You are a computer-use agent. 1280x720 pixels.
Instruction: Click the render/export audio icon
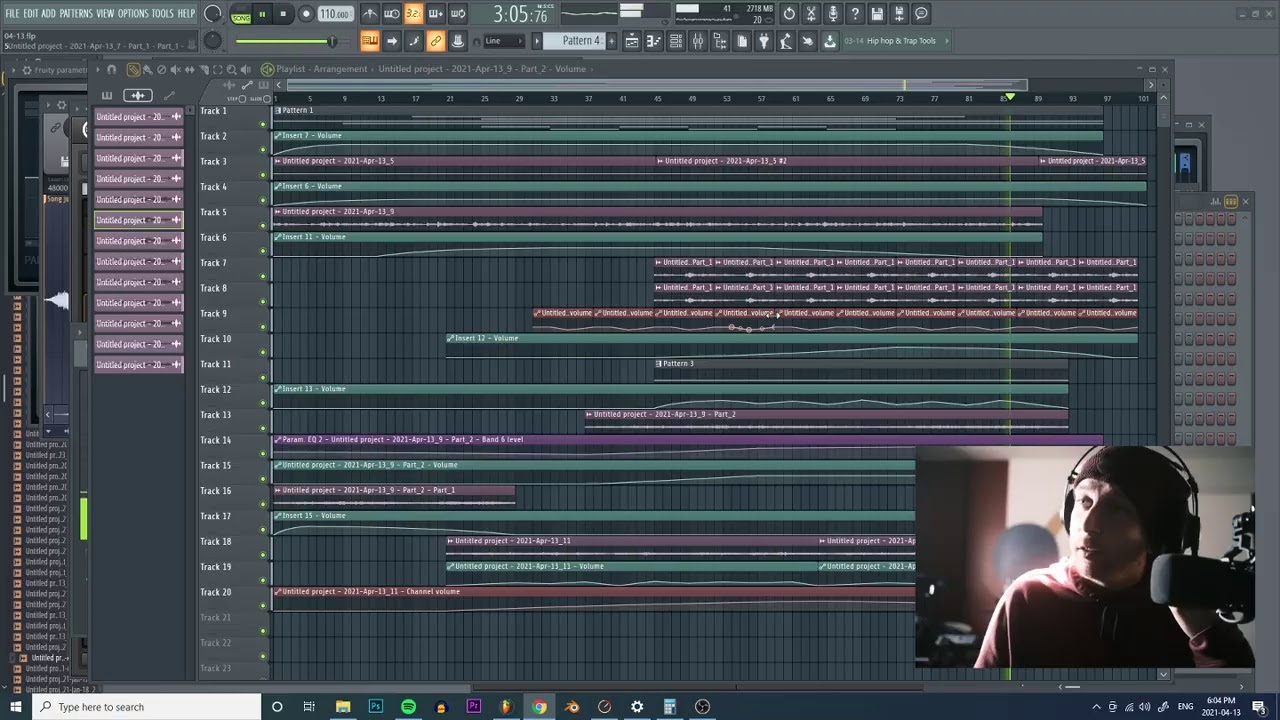(899, 14)
